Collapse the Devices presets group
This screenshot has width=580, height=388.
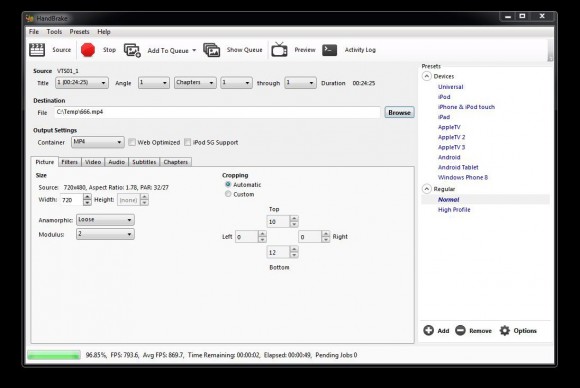tap(426, 76)
